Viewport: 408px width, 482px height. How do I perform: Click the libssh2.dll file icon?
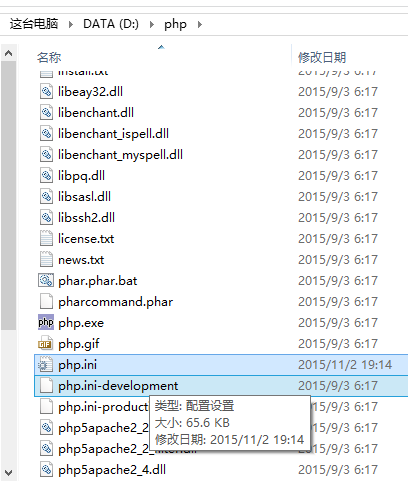click(x=46, y=217)
